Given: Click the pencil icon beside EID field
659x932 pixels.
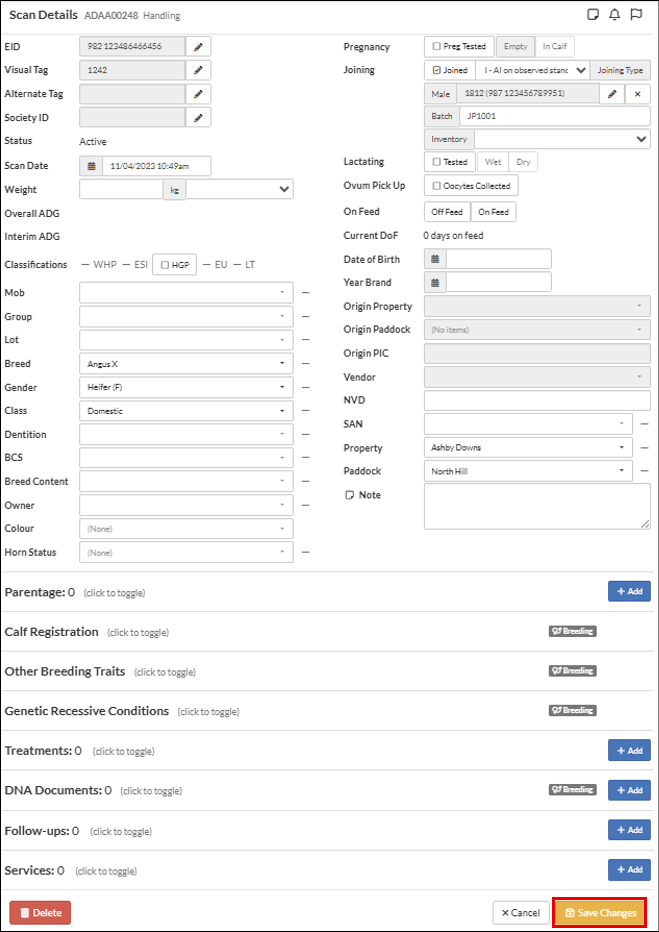Looking at the screenshot, I should [198, 47].
